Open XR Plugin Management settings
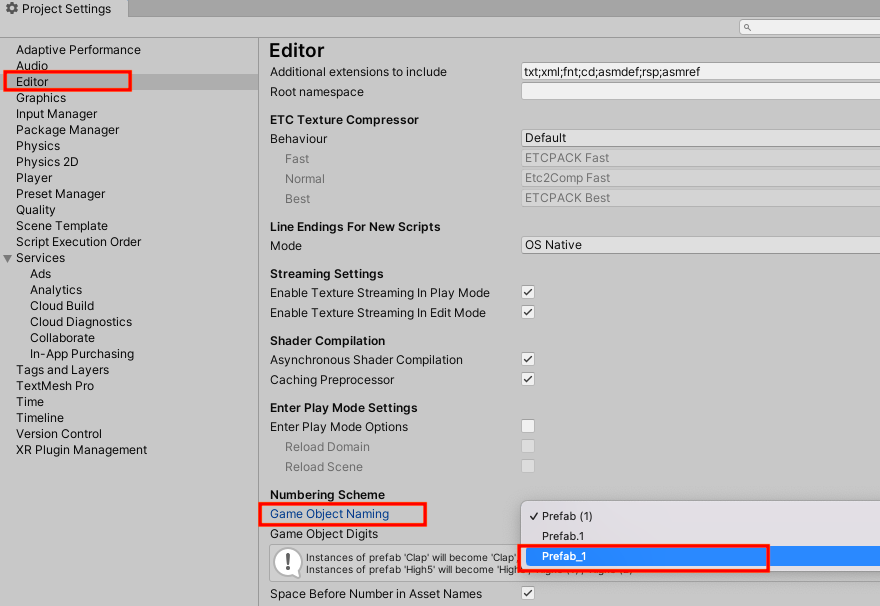Screen dimensions: 880x606 click(81, 450)
